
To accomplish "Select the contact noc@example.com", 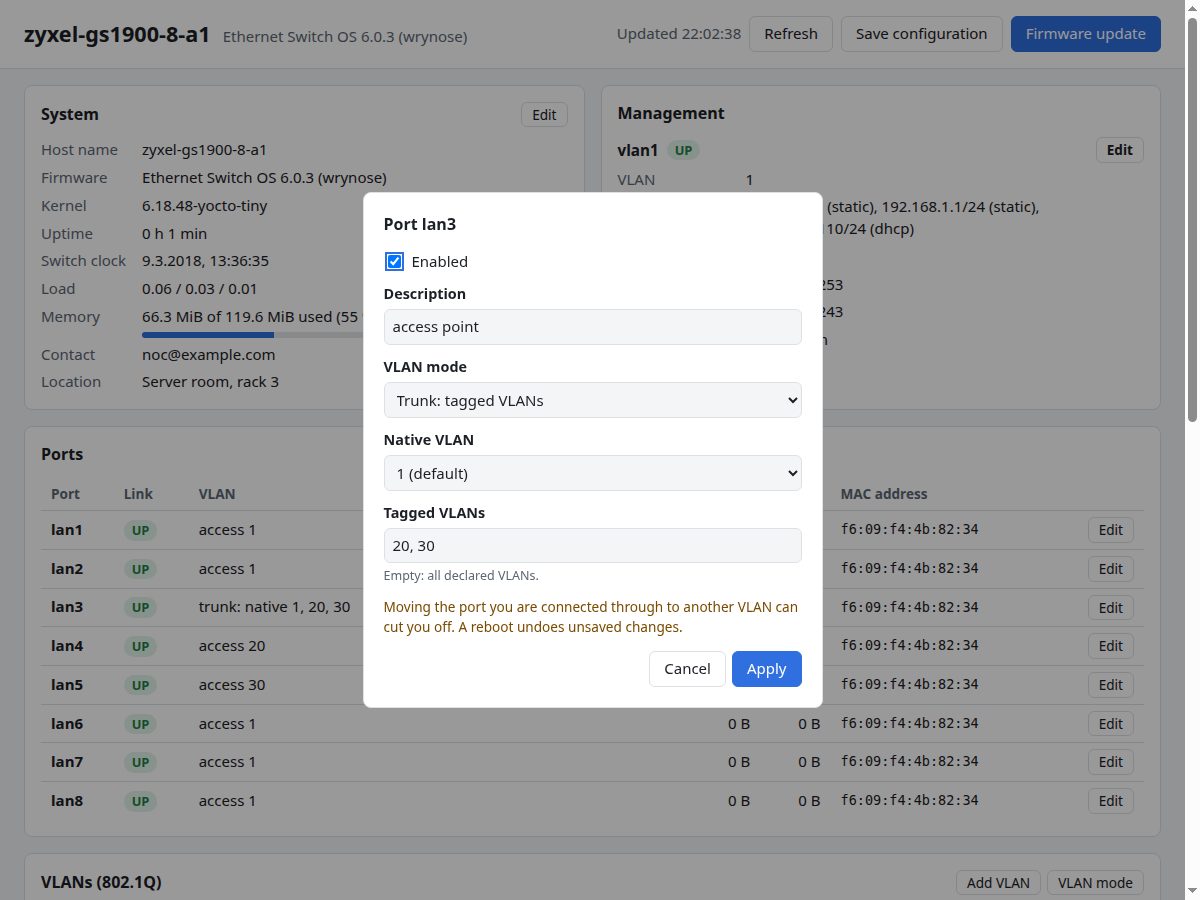I will (x=208, y=355).
